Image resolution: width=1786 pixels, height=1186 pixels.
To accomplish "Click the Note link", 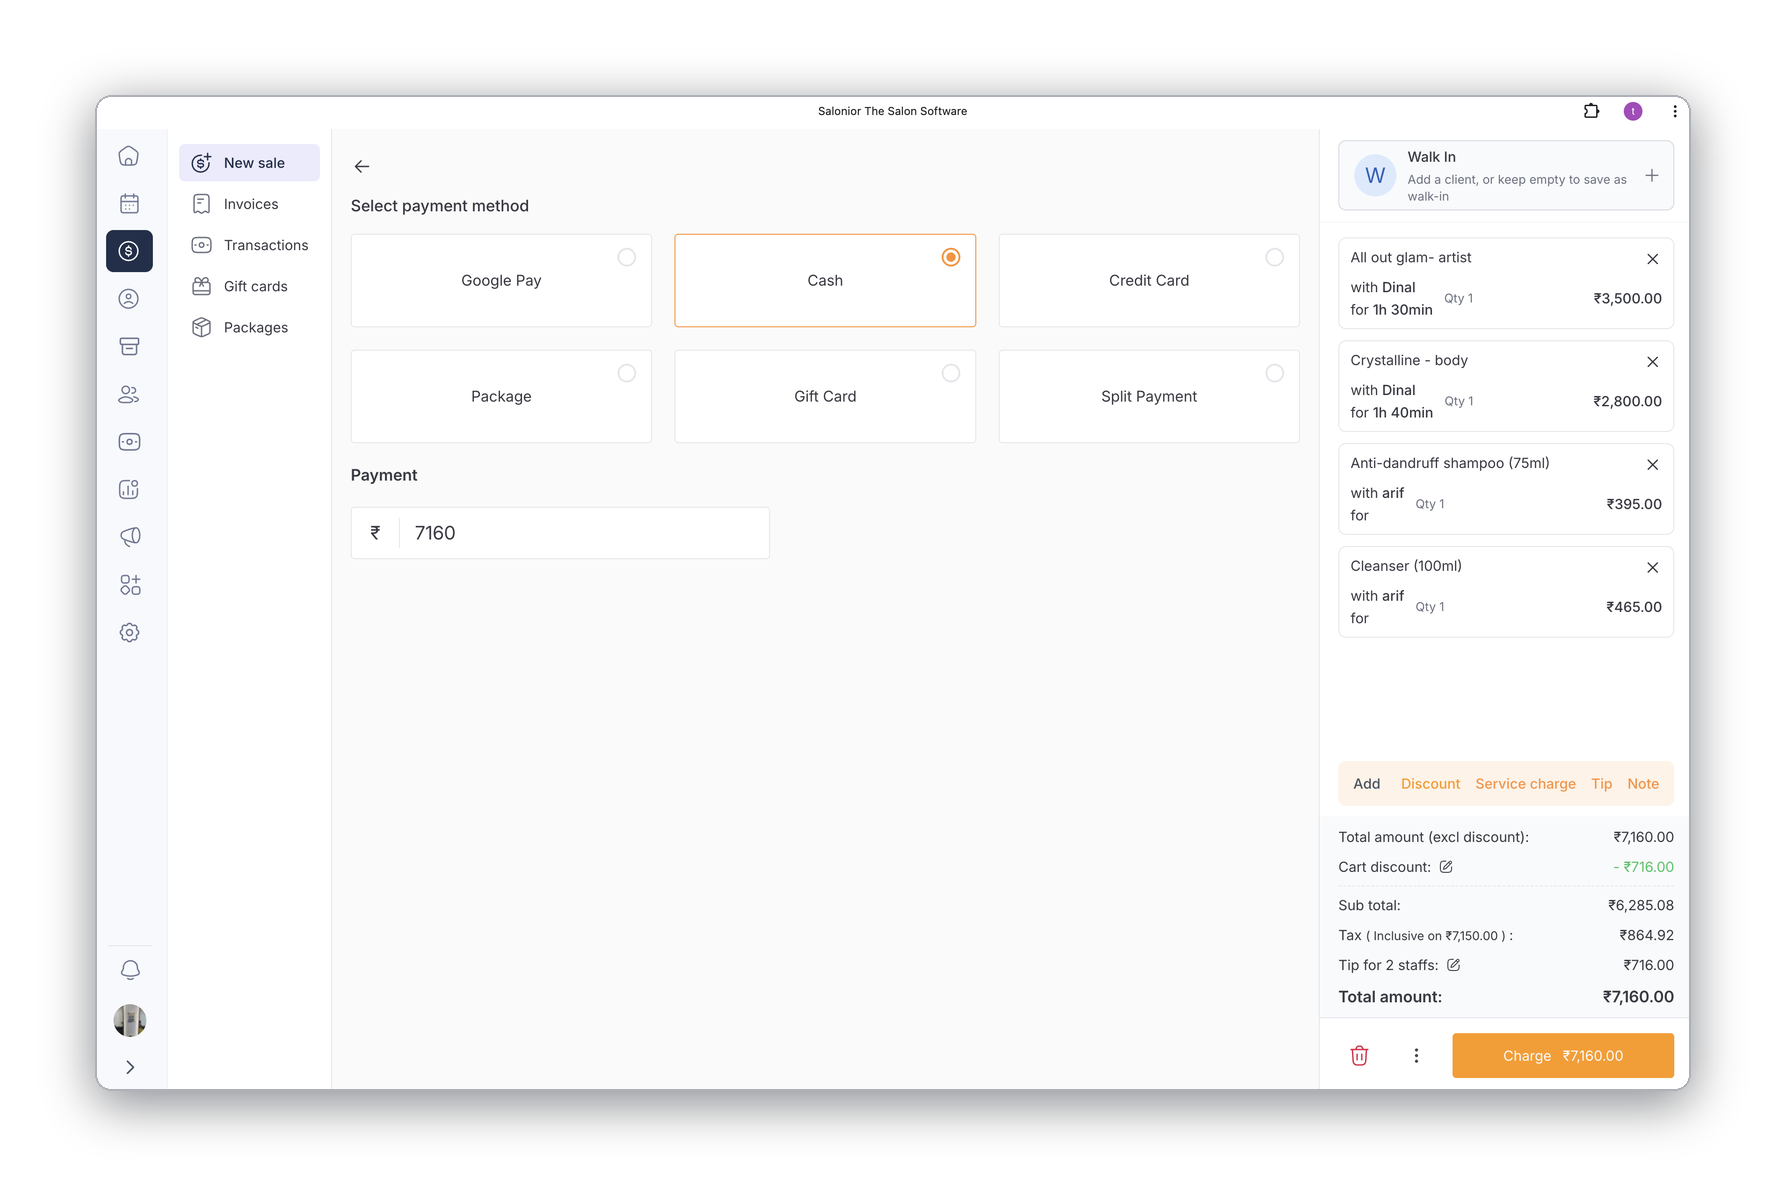I will [1643, 784].
